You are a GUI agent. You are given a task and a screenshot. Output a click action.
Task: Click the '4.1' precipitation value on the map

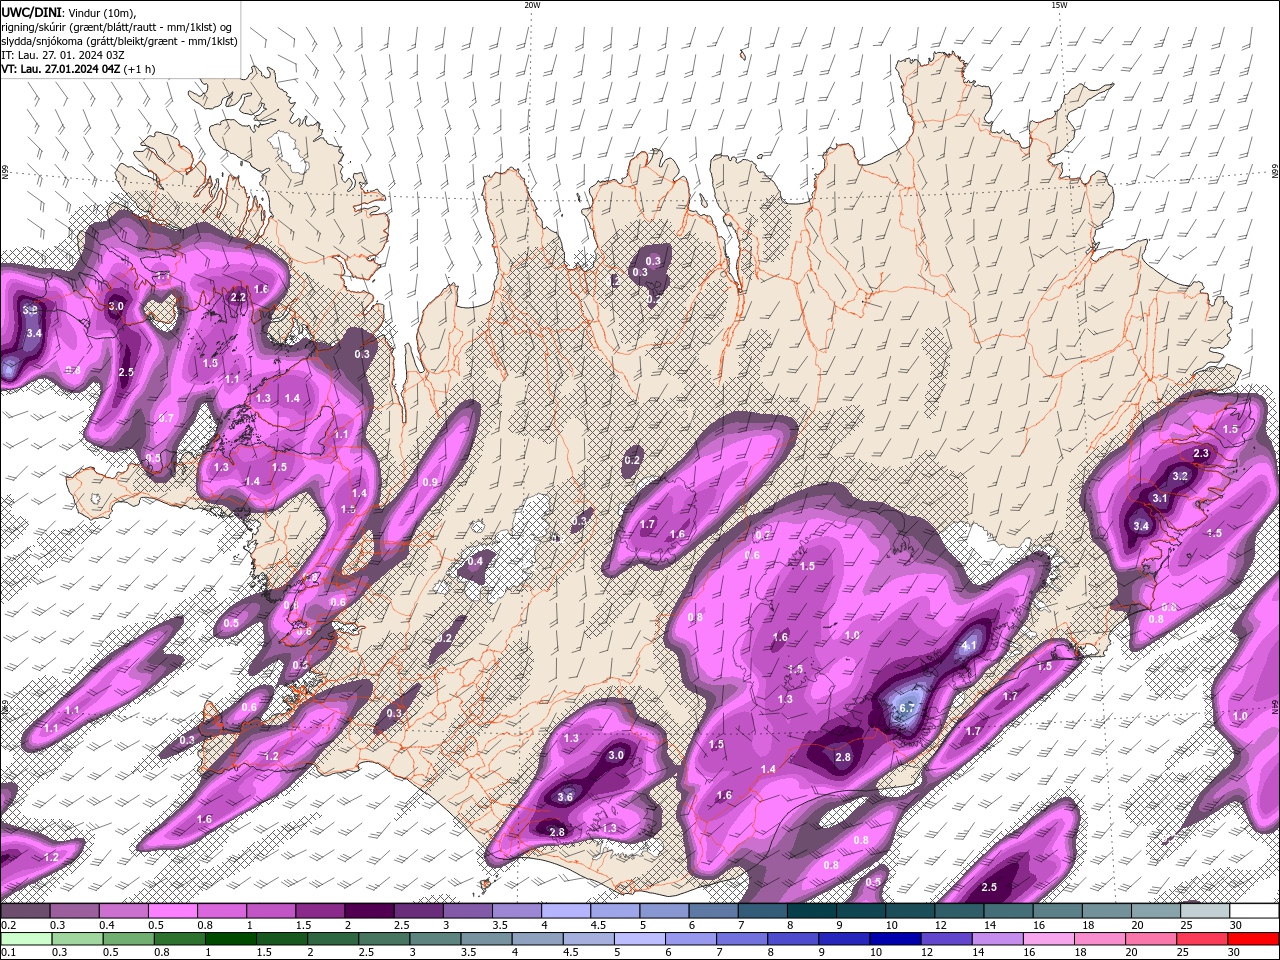point(968,646)
